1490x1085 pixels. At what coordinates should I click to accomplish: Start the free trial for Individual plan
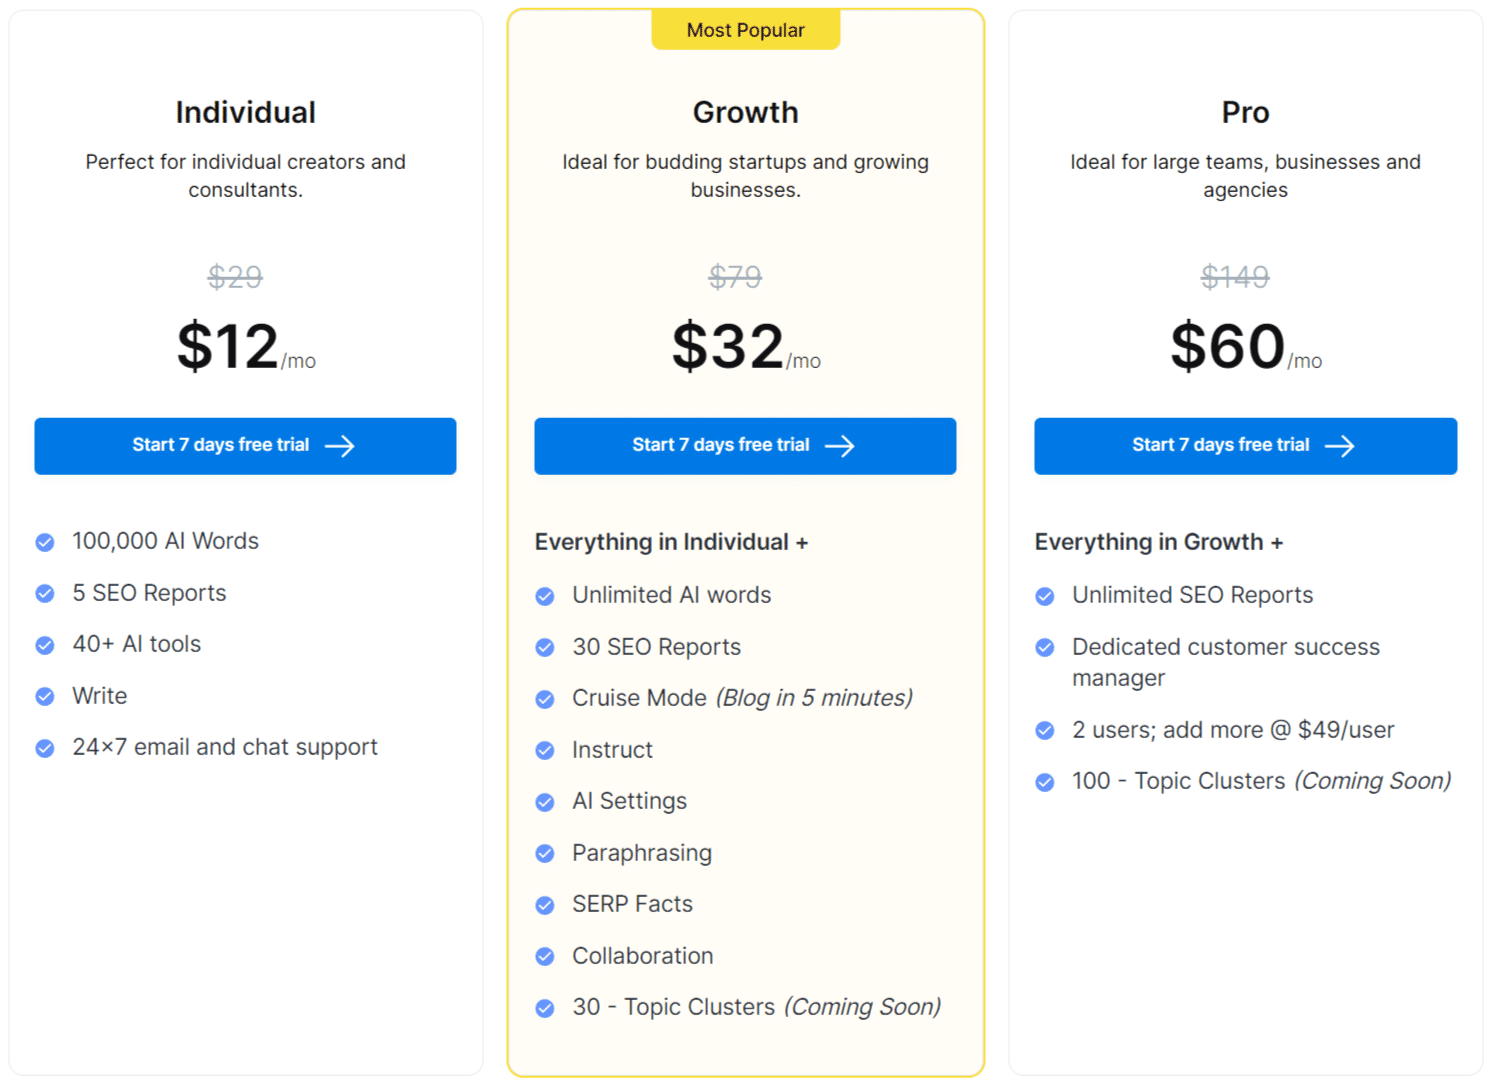tap(245, 446)
